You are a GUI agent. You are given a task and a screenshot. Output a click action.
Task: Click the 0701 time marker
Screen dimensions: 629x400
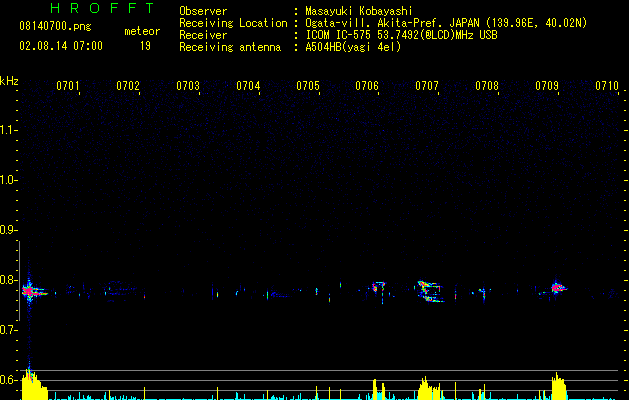68,86
